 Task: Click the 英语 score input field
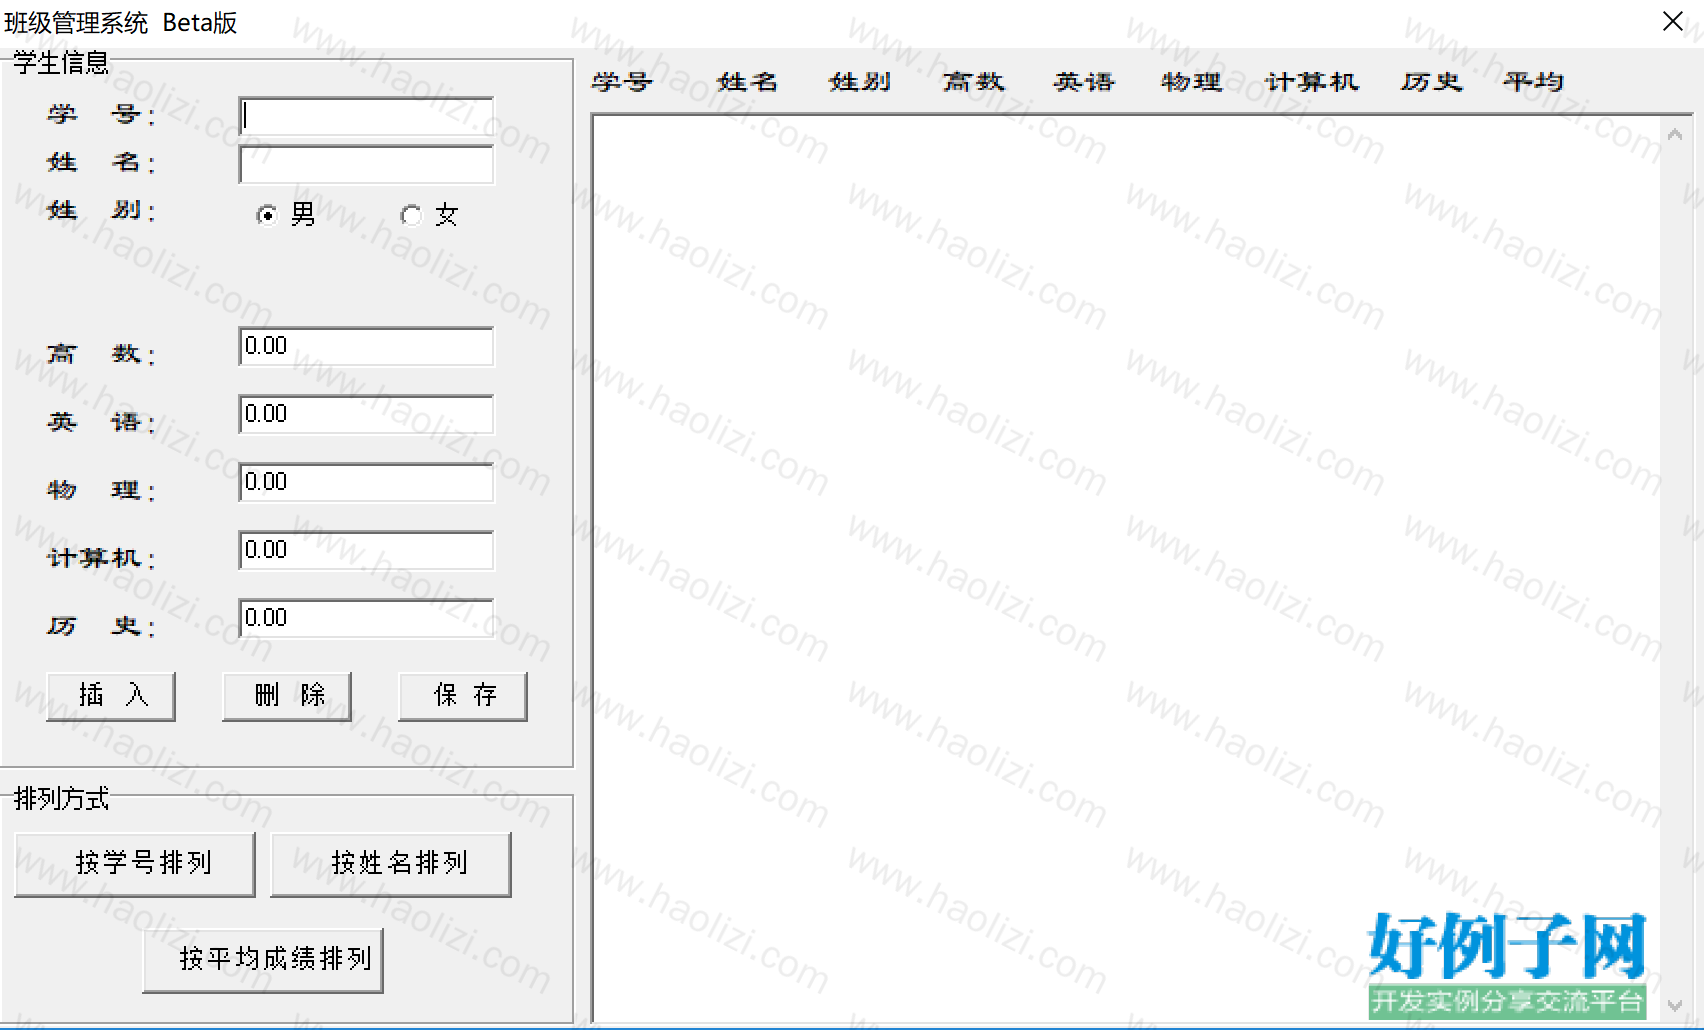(366, 415)
